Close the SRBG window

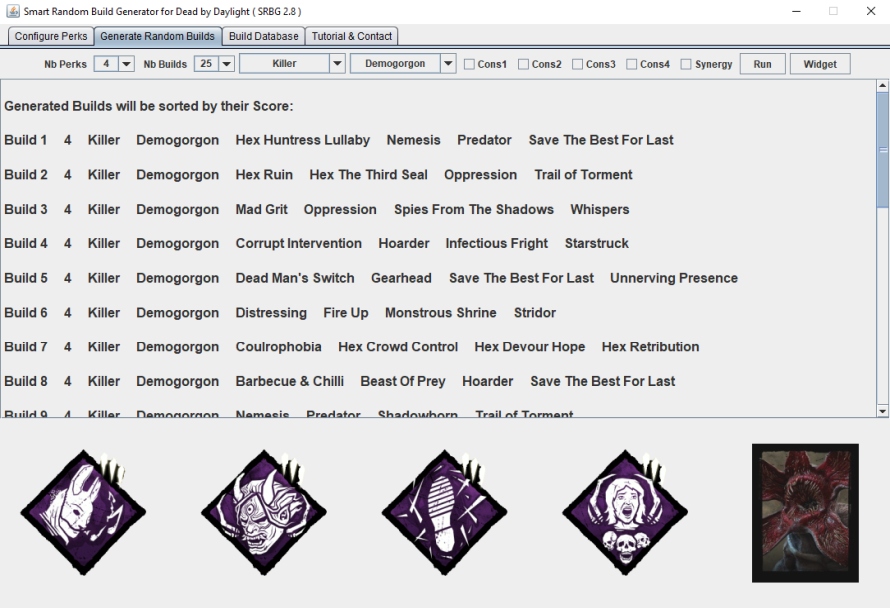(871, 11)
